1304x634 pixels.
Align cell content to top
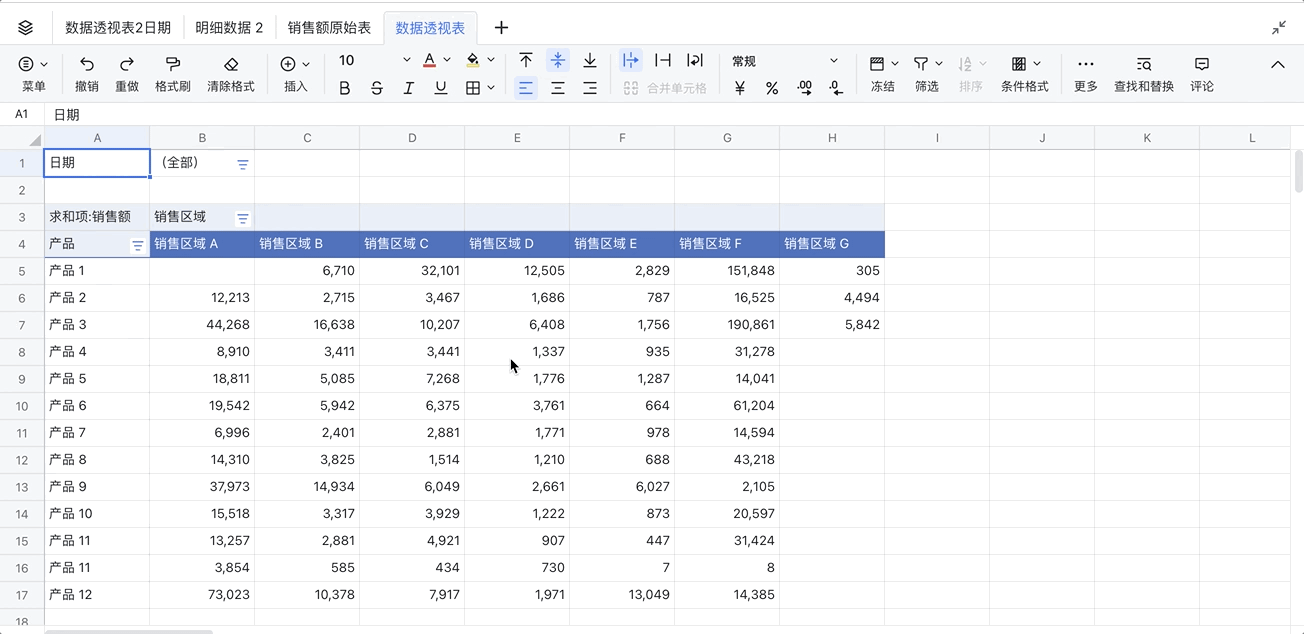526,61
